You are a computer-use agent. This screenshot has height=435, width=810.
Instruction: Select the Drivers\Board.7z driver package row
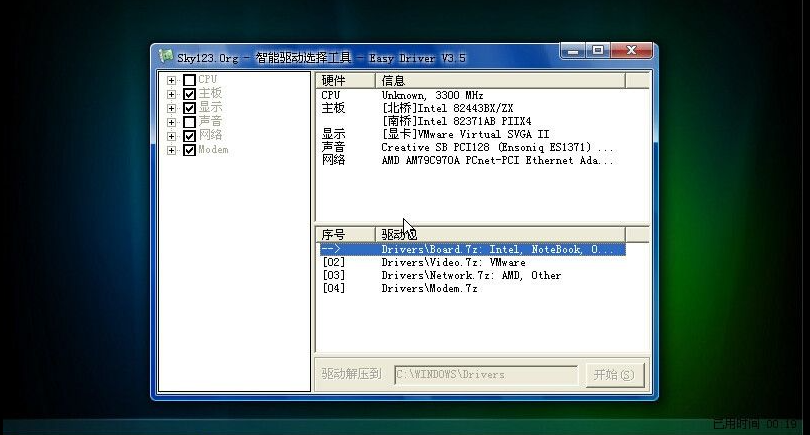[x=473, y=250]
